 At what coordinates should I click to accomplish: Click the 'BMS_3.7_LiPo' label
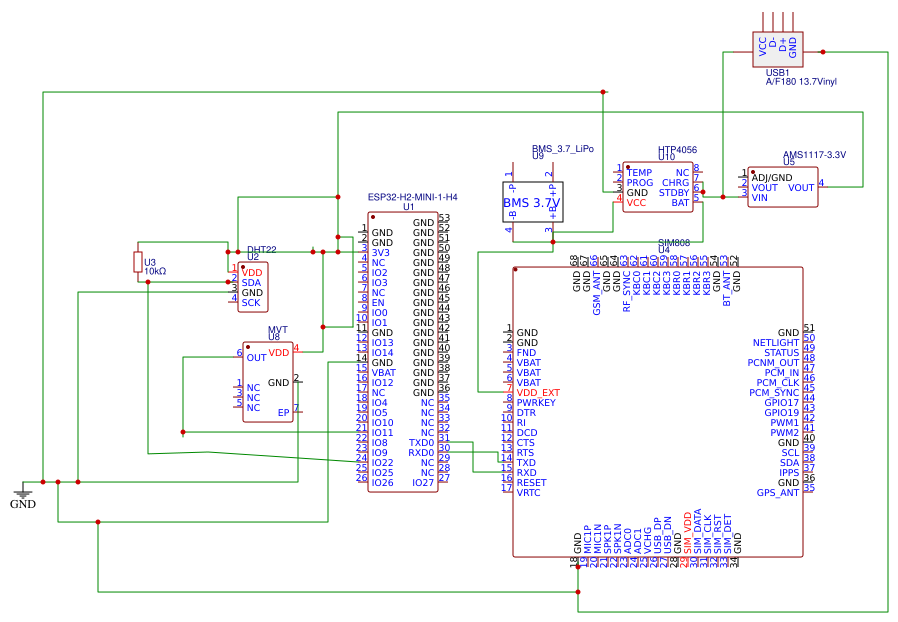562,148
